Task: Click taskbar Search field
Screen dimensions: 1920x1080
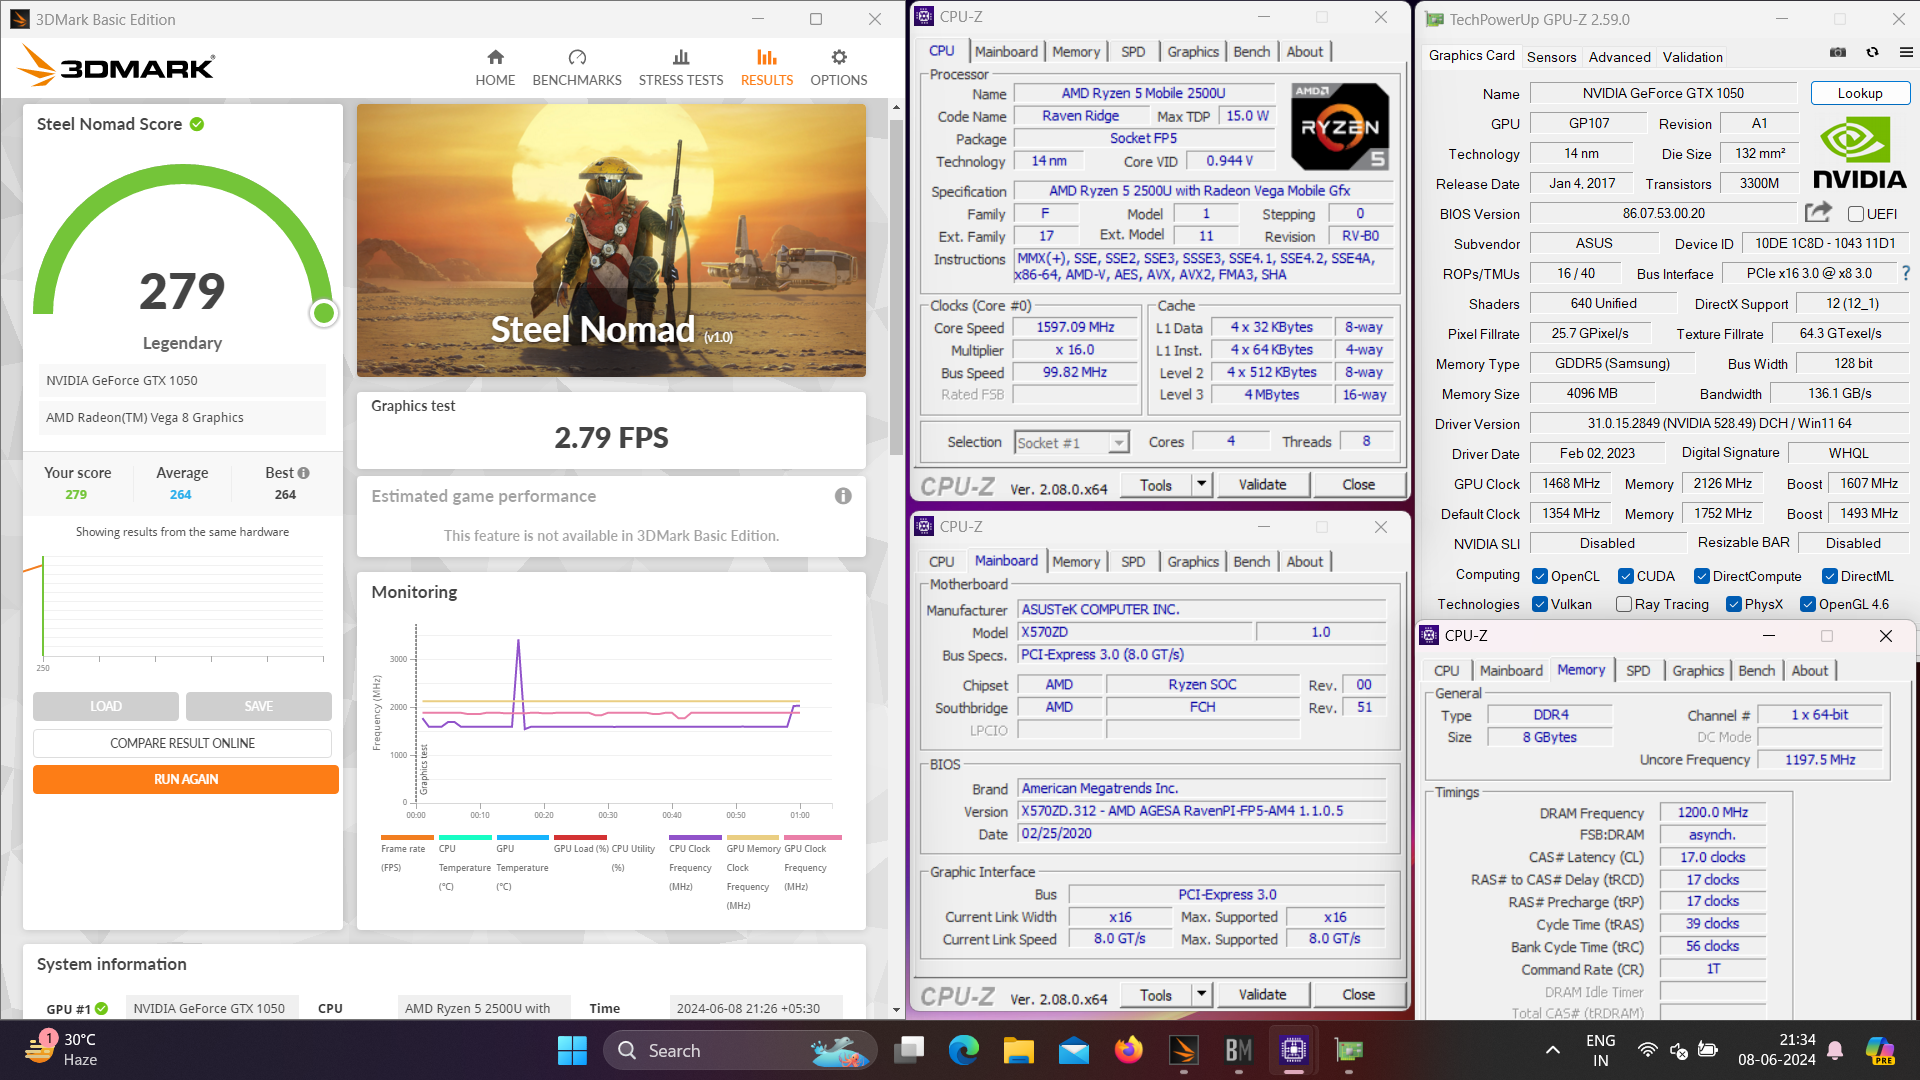Action: pos(740,1050)
